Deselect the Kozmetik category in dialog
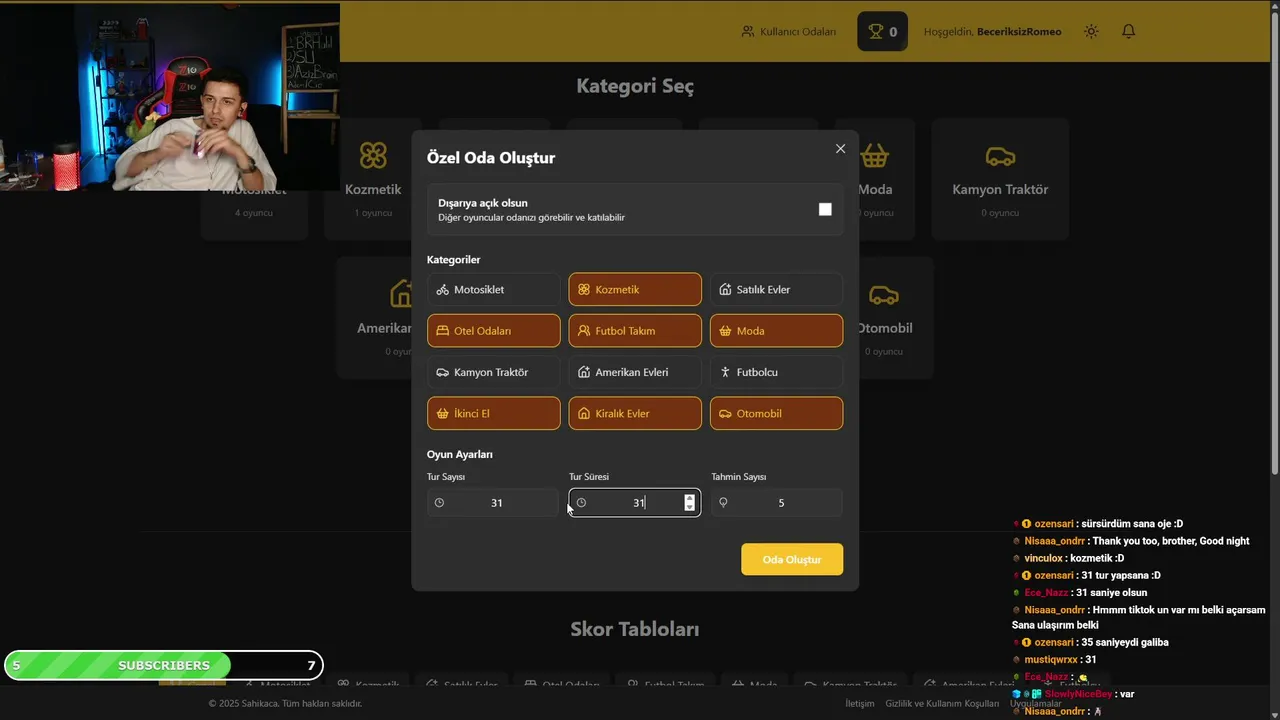 click(x=635, y=290)
